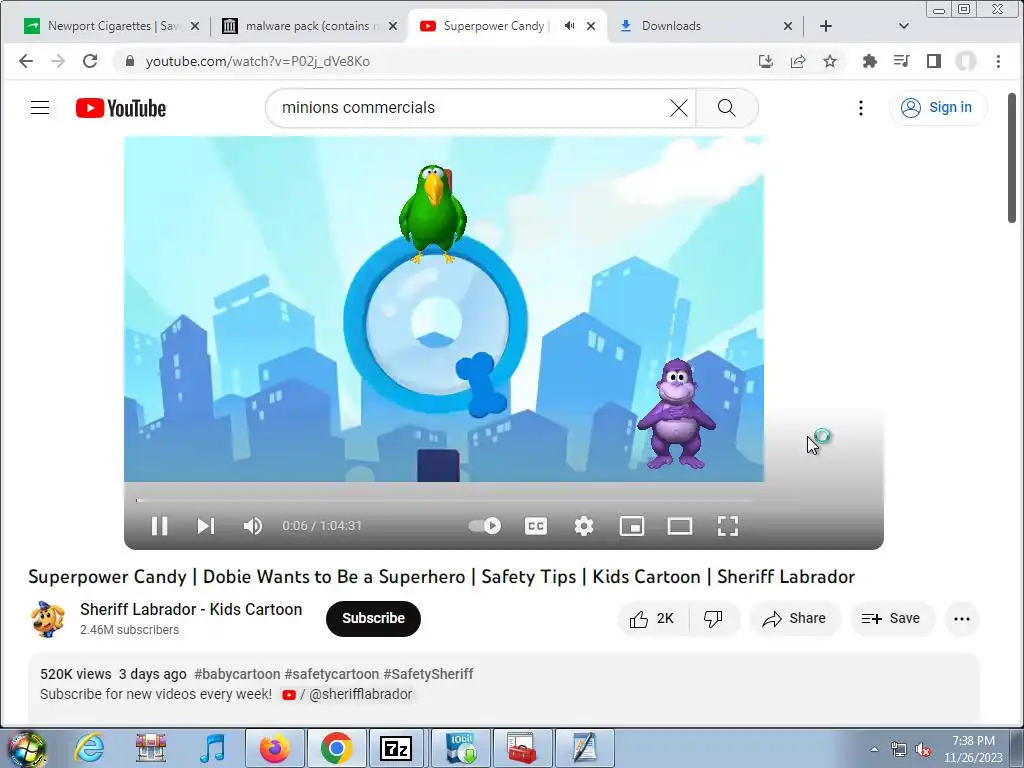
Task: Click the Sign in button
Action: 938,108
